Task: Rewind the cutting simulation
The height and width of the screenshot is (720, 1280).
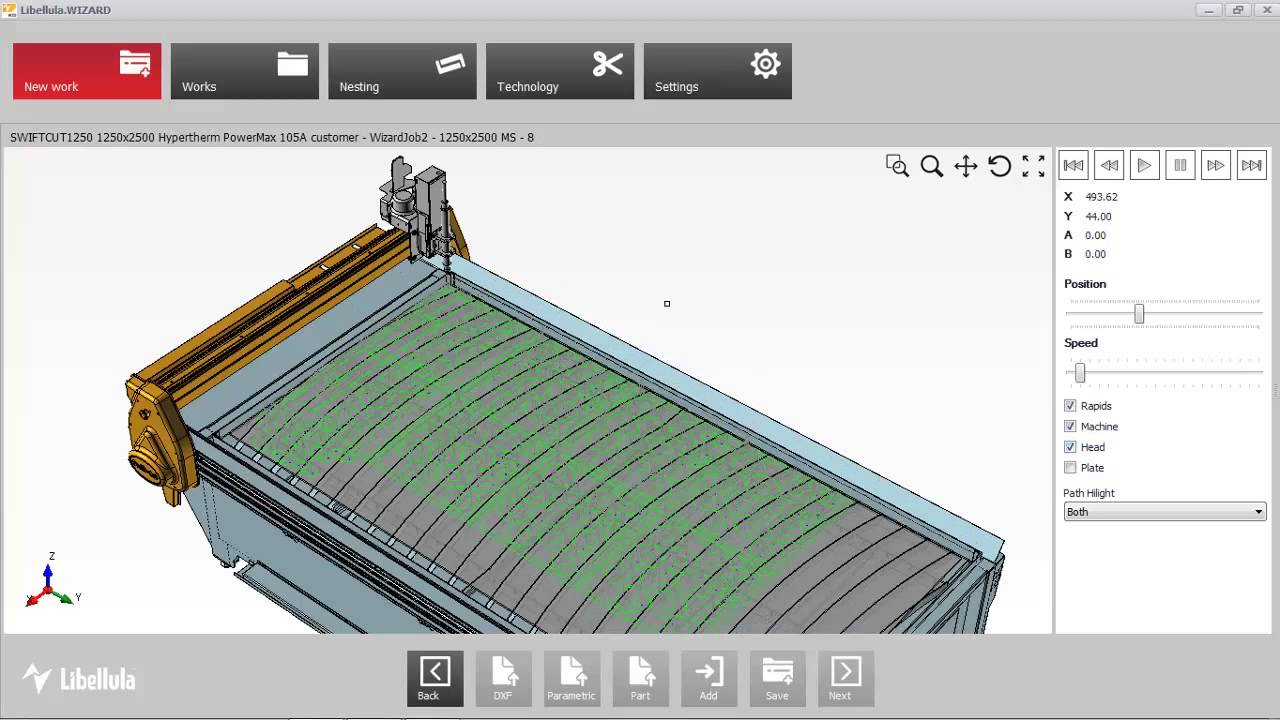Action: (1109, 165)
